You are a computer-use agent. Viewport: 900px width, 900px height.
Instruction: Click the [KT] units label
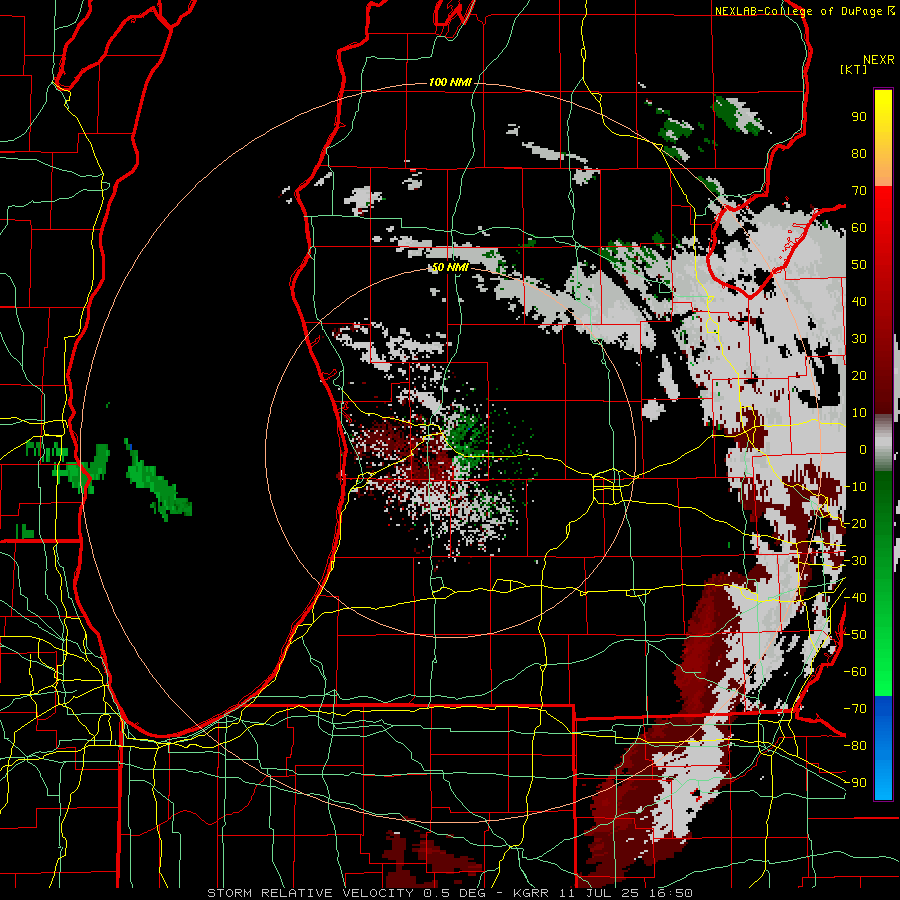(853, 69)
